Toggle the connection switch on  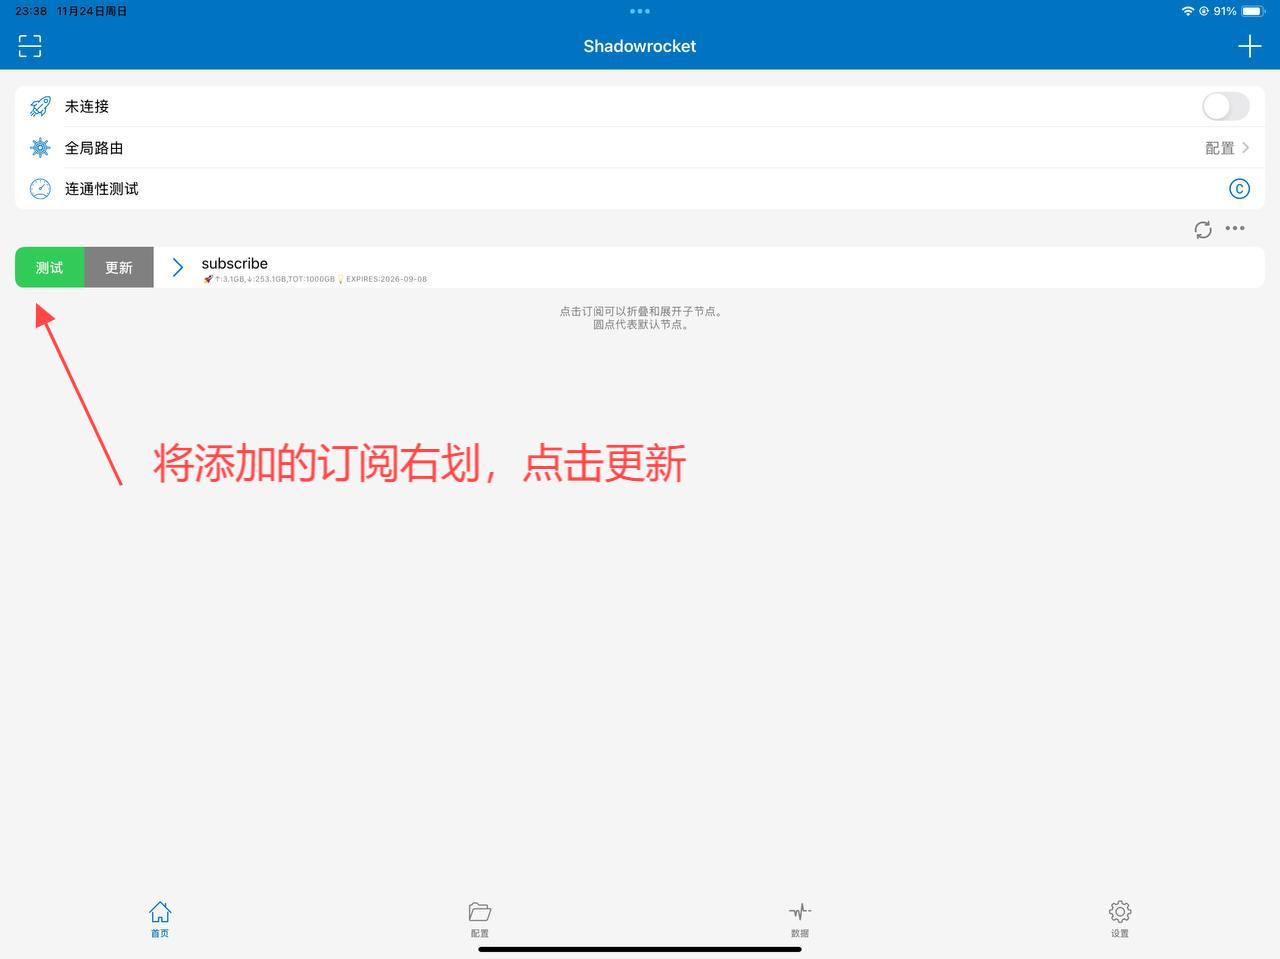[x=1225, y=106]
